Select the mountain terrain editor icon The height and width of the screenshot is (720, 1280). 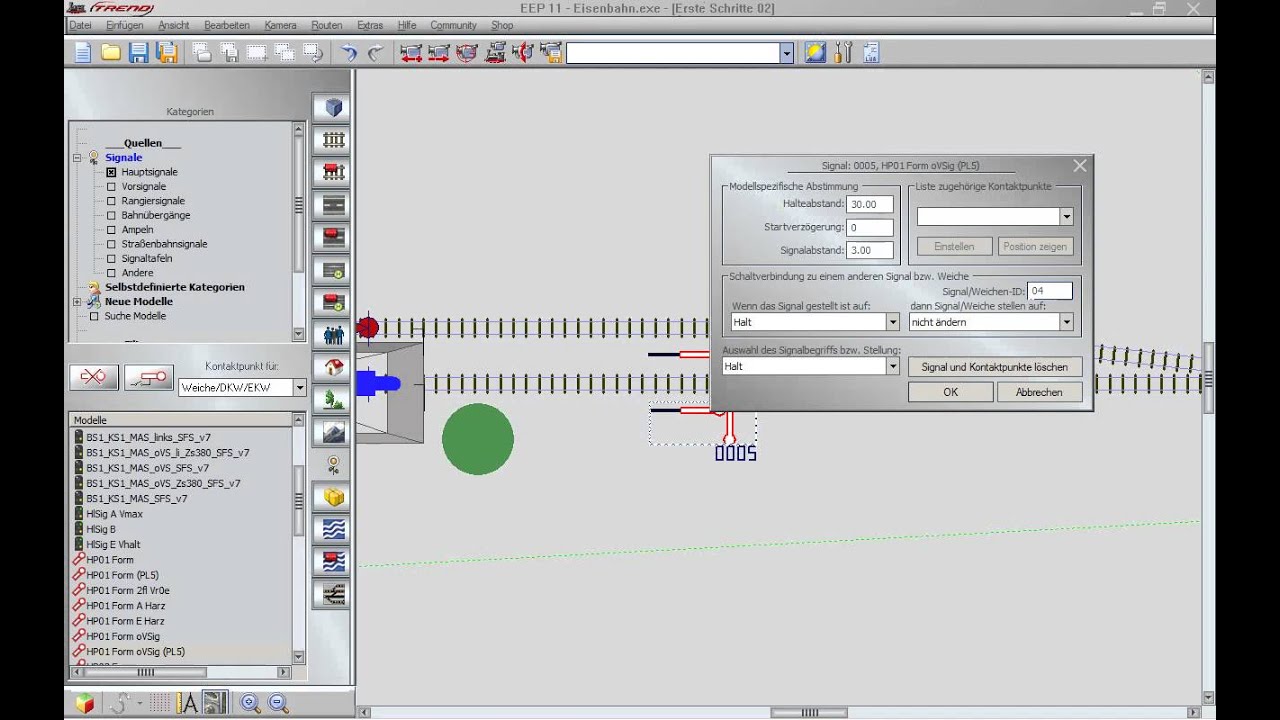333,431
